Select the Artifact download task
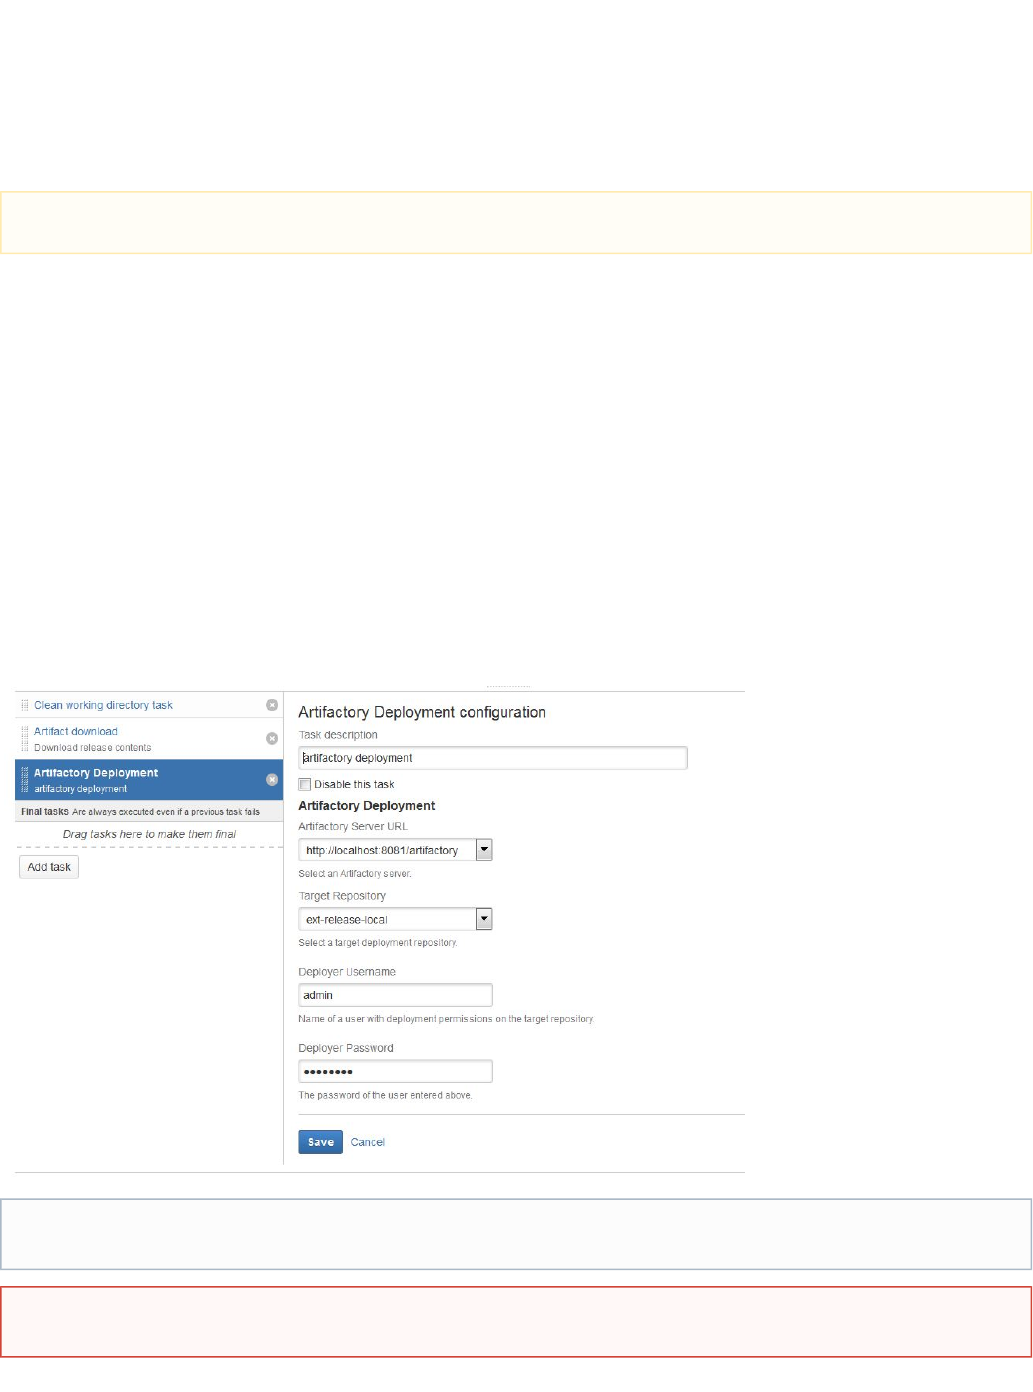Viewport: 1033px width, 1392px height. 76,731
